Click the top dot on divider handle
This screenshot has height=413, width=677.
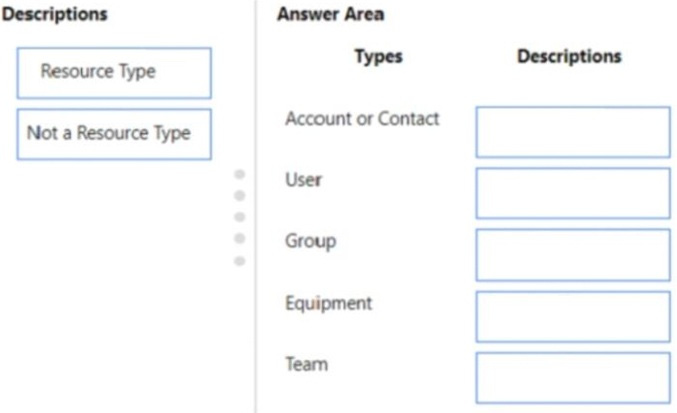pyautogui.click(x=240, y=174)
